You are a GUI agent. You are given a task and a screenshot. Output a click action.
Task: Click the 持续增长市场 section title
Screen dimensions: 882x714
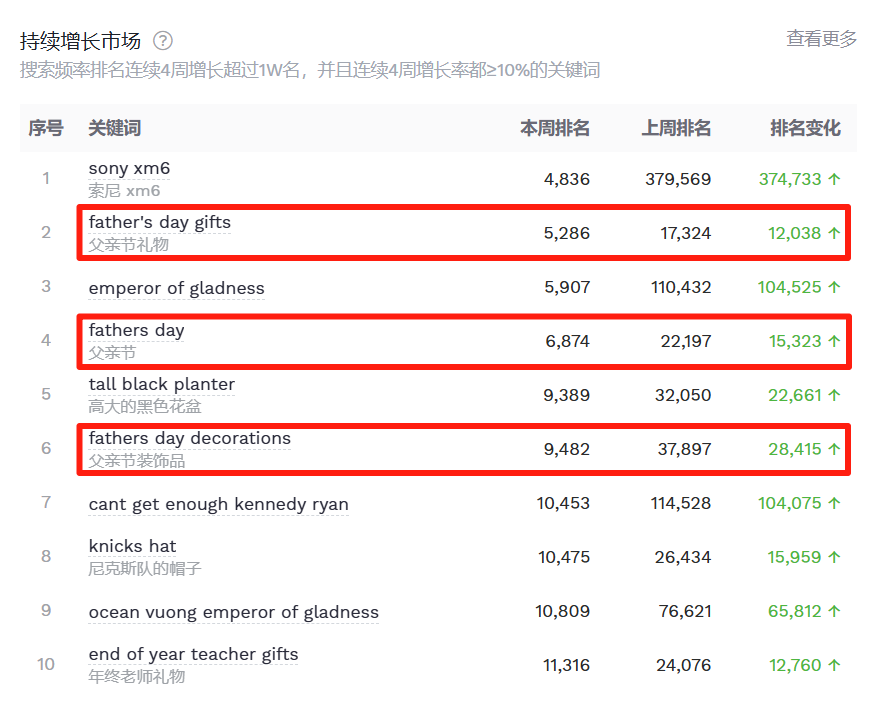tap(80, 41)
